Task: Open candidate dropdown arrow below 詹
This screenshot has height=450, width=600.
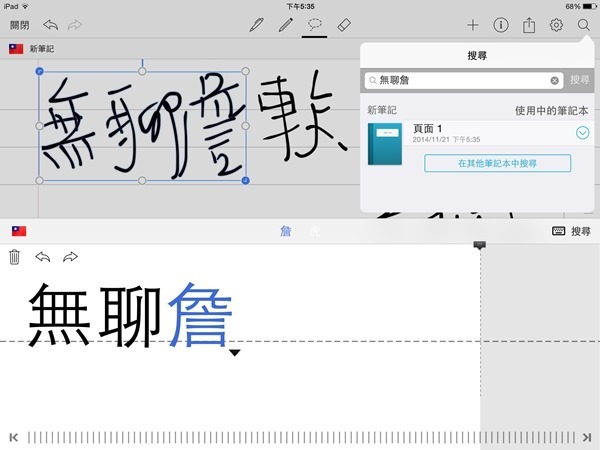Action: click(235, 352)
